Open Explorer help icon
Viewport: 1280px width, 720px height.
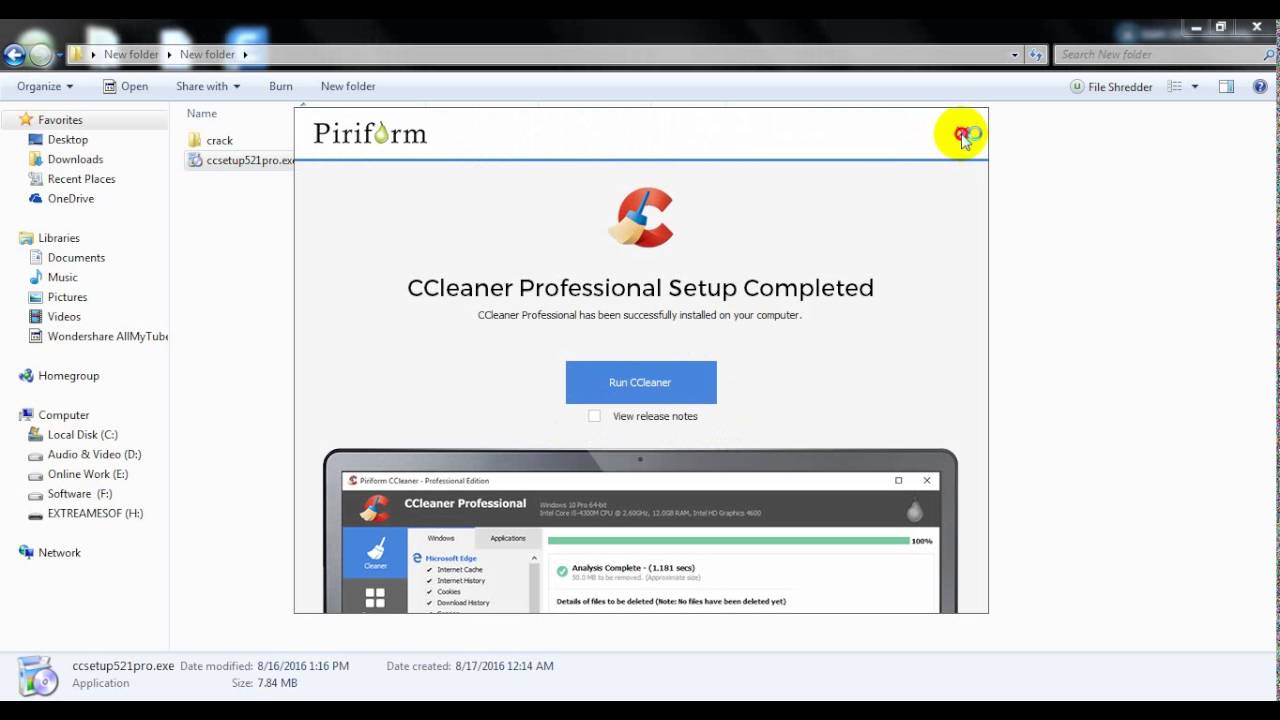1261,87
